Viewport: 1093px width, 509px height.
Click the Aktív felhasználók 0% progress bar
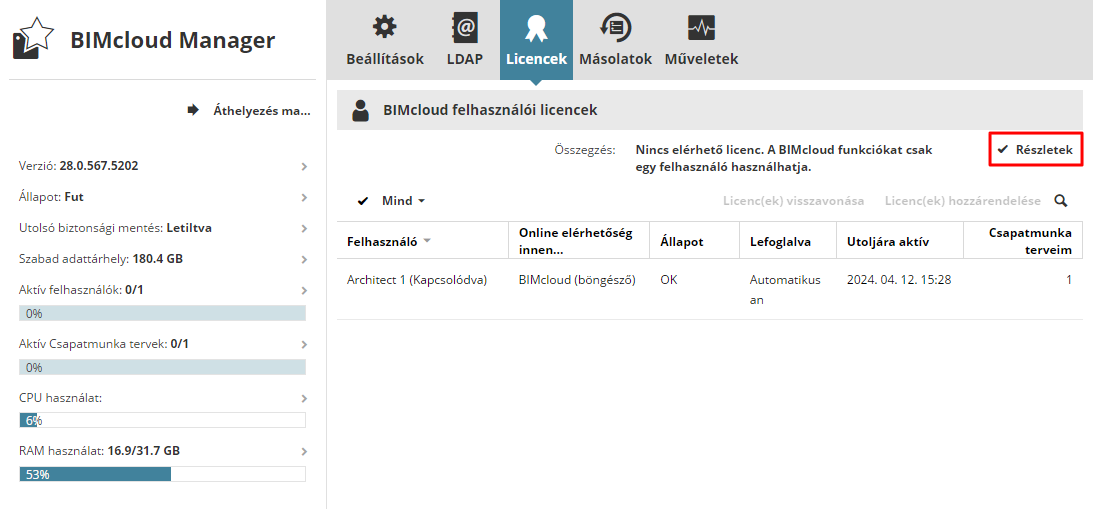(162, 313)
